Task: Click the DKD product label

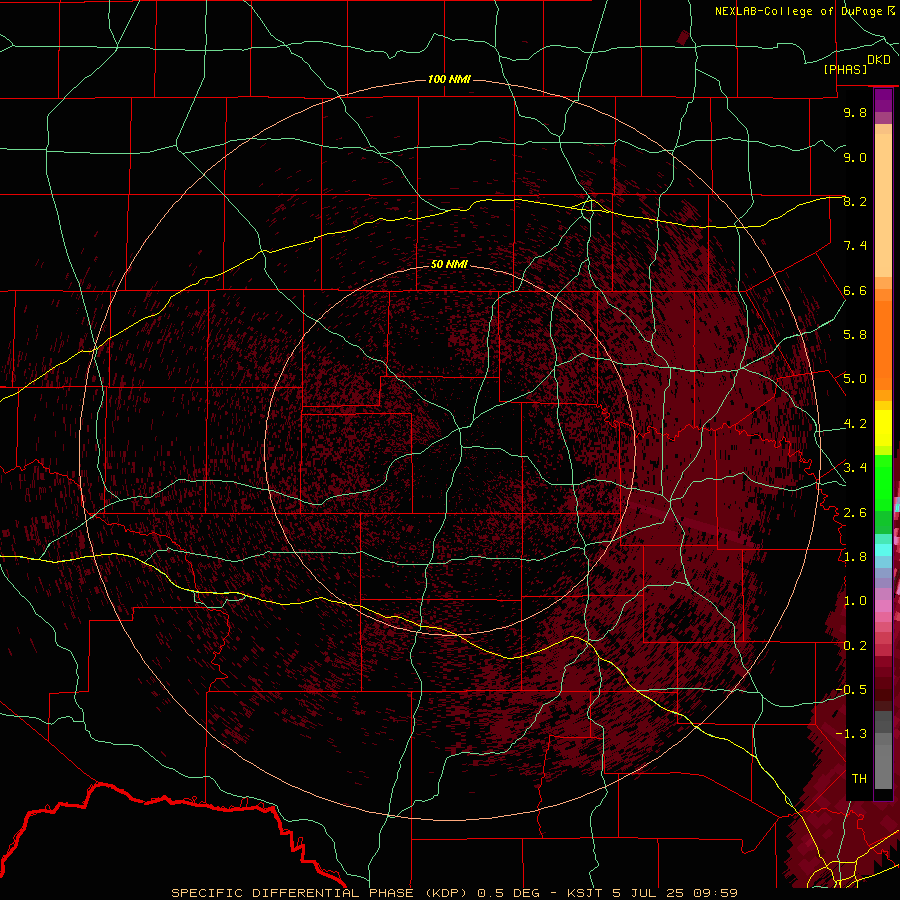Action: pyautogui.click(x=879, y=59)
